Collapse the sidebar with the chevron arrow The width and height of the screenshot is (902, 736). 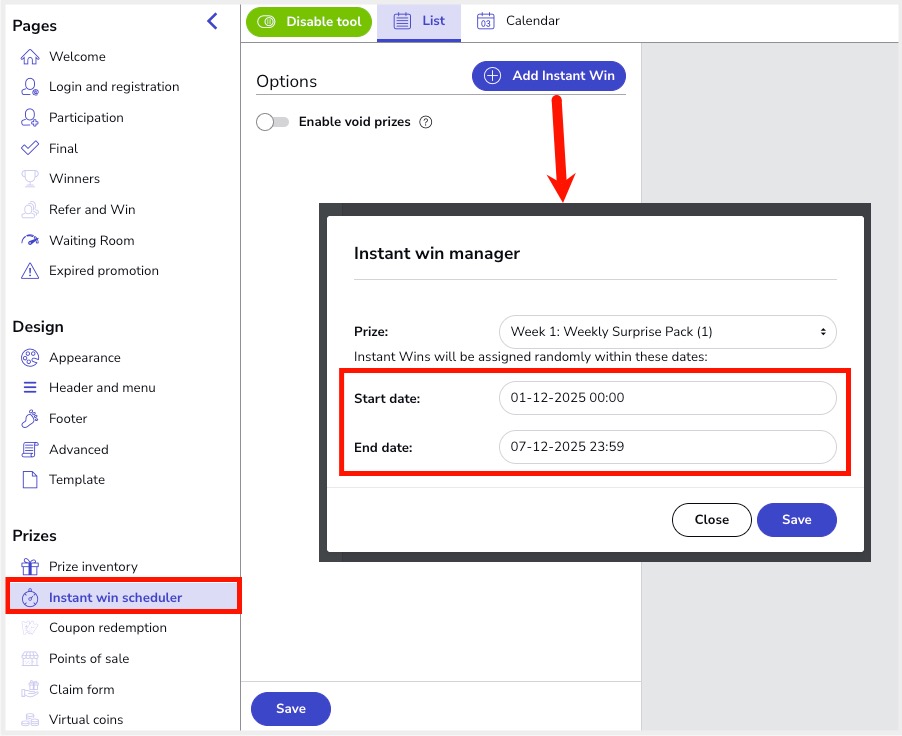click(x=212, y=21)
